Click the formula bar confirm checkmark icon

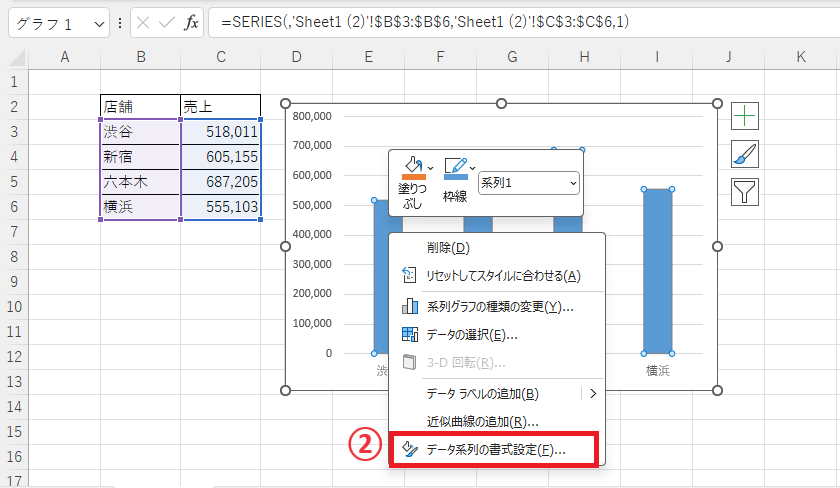pyautogui.click(x=167, y=22)
